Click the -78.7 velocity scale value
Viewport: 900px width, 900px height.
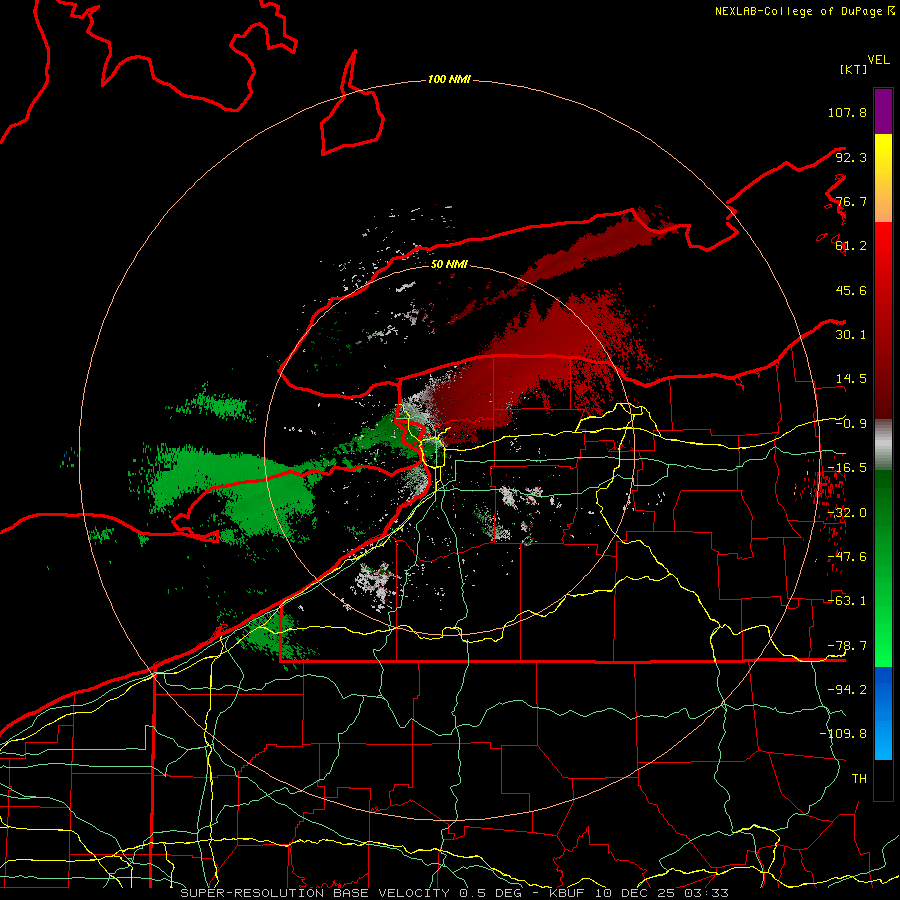847,646
